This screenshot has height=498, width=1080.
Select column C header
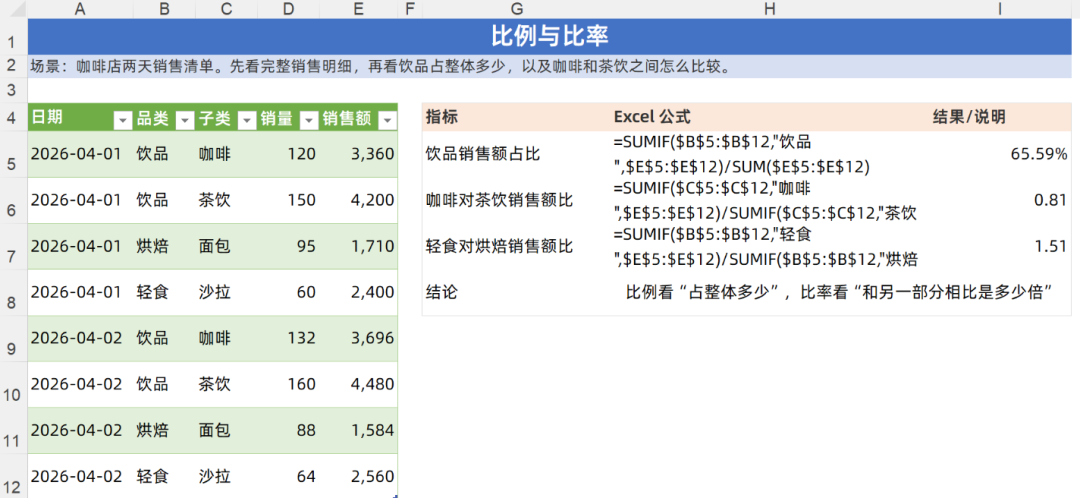(226, 9)
